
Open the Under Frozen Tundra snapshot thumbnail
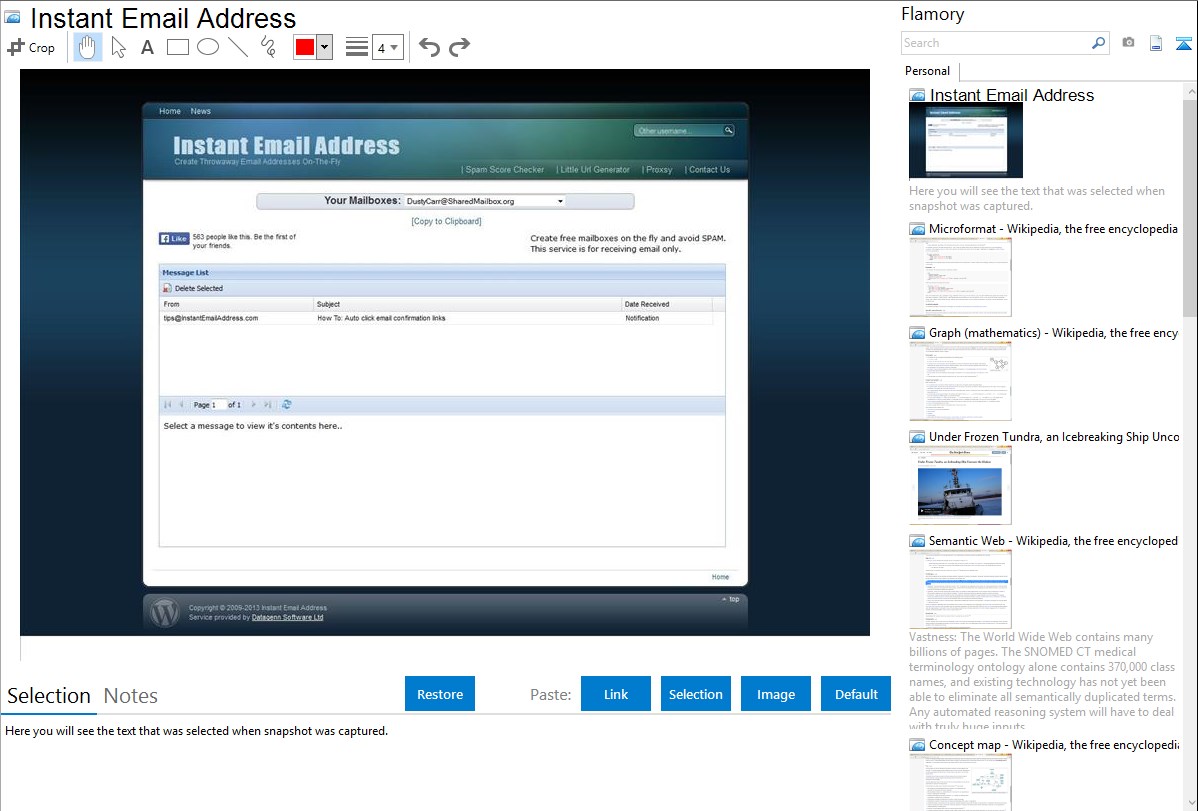click(x=960, y=485)
